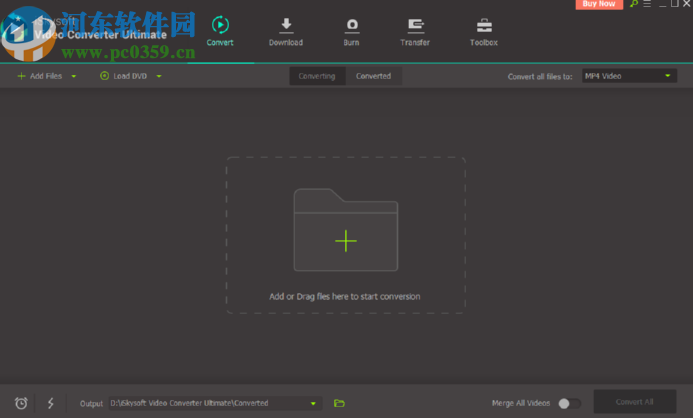Open the Convert section

coord(220,31)
